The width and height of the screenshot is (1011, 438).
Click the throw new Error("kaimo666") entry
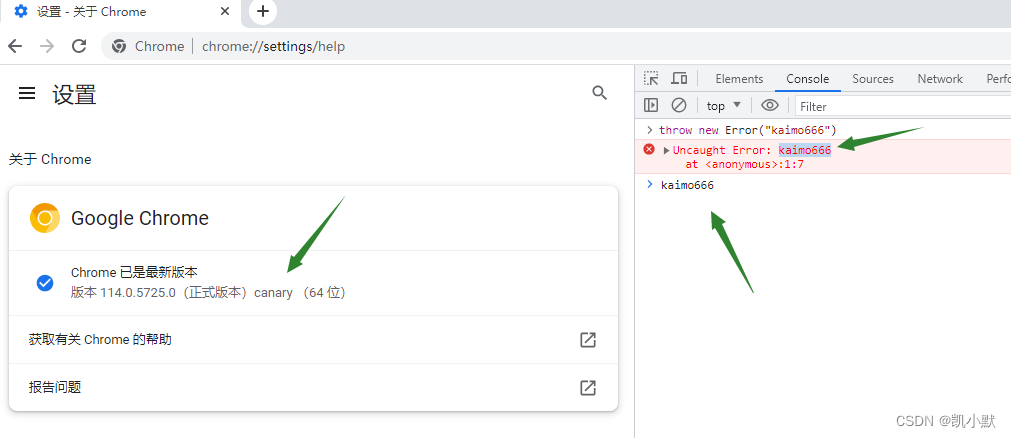747,130
